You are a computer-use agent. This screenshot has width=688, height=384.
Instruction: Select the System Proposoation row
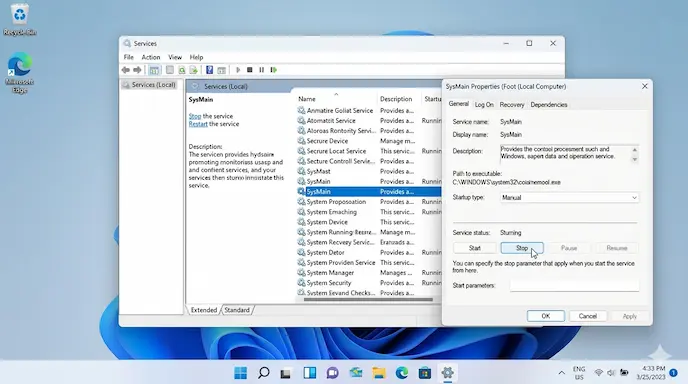point(369,201)
